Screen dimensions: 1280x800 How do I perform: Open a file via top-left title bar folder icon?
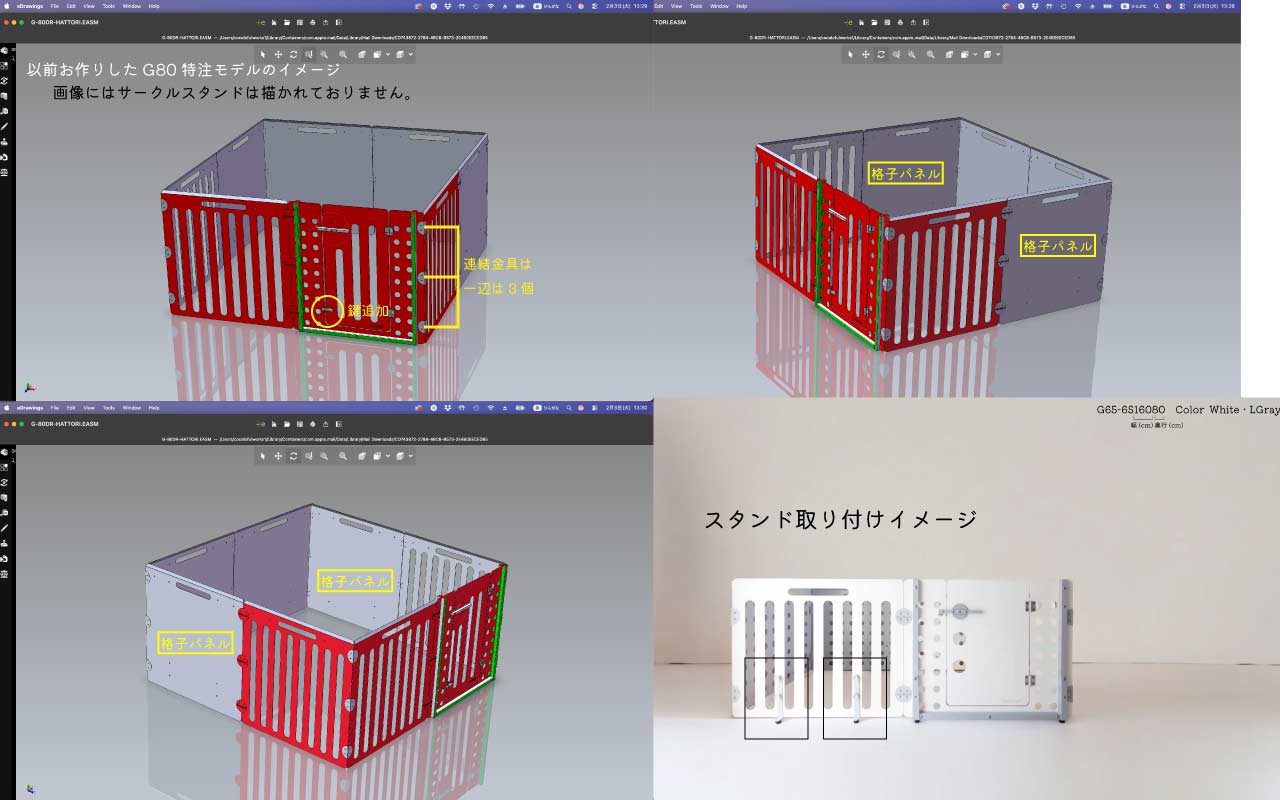(x=286, y=21)
